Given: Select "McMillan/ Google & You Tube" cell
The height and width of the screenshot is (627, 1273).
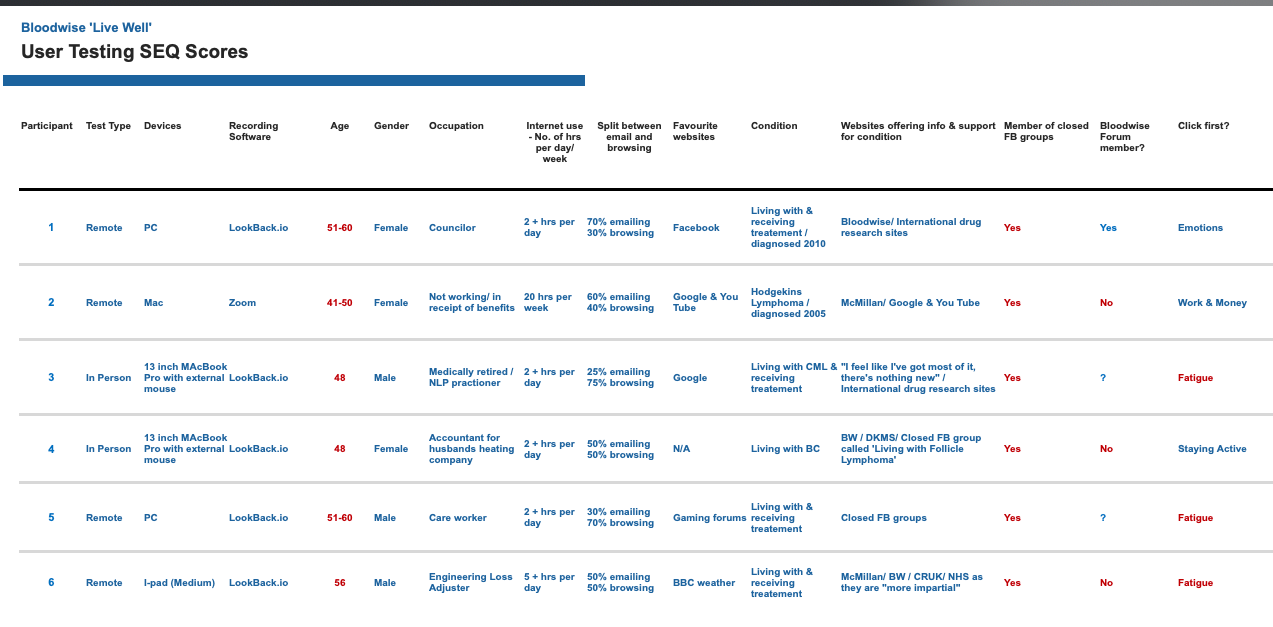Looking at the screenshot, I should pyautogui.click(x=910, y=303).
